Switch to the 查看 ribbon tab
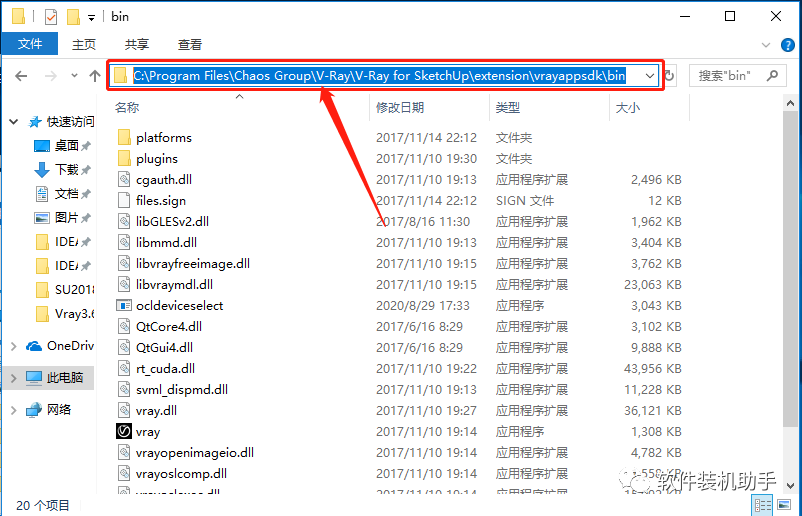This screenshot has width=802, height=516. [190, 44]
